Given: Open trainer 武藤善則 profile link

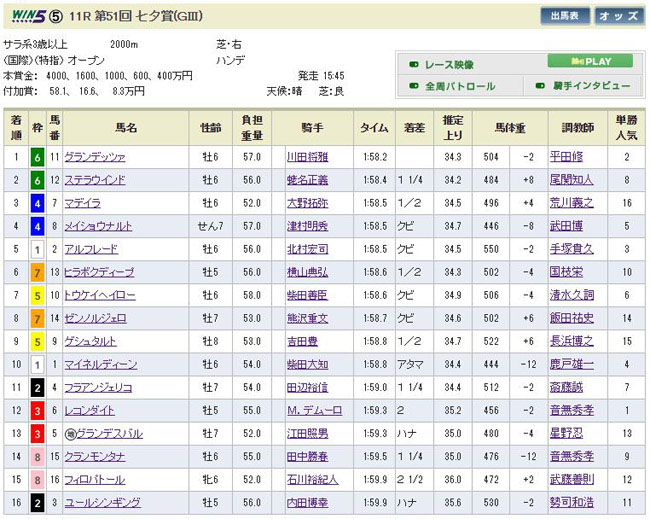Looking at the screenshot, I should pos(573,479).
